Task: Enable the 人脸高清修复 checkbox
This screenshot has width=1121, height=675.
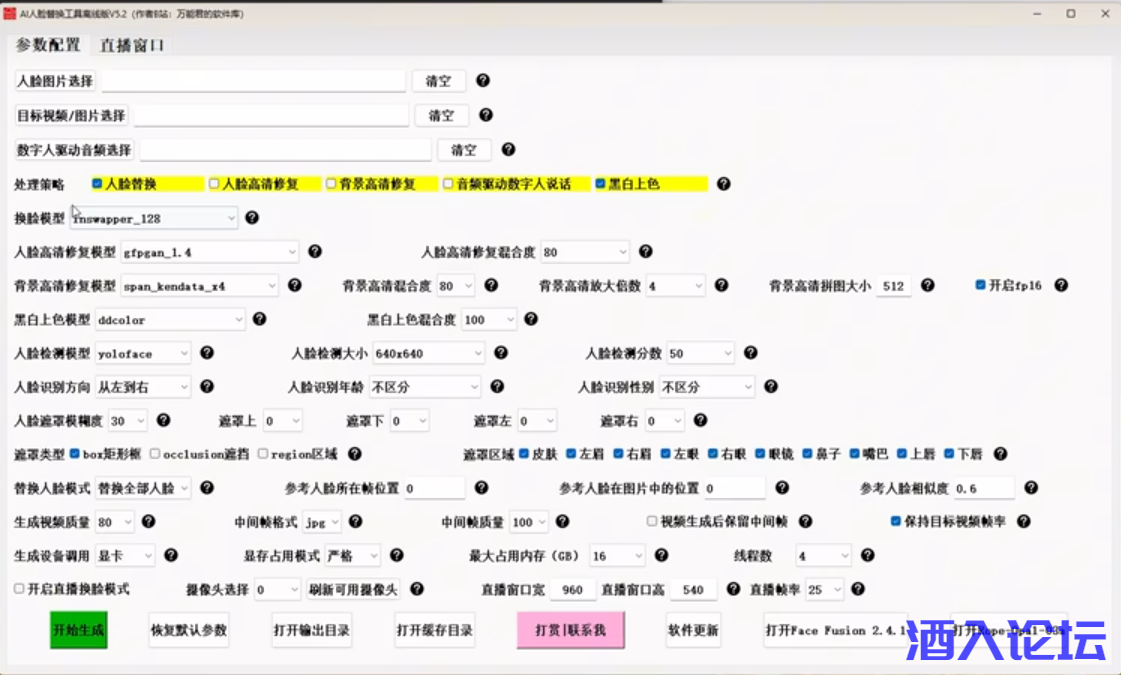Action: tap(214, 184)
